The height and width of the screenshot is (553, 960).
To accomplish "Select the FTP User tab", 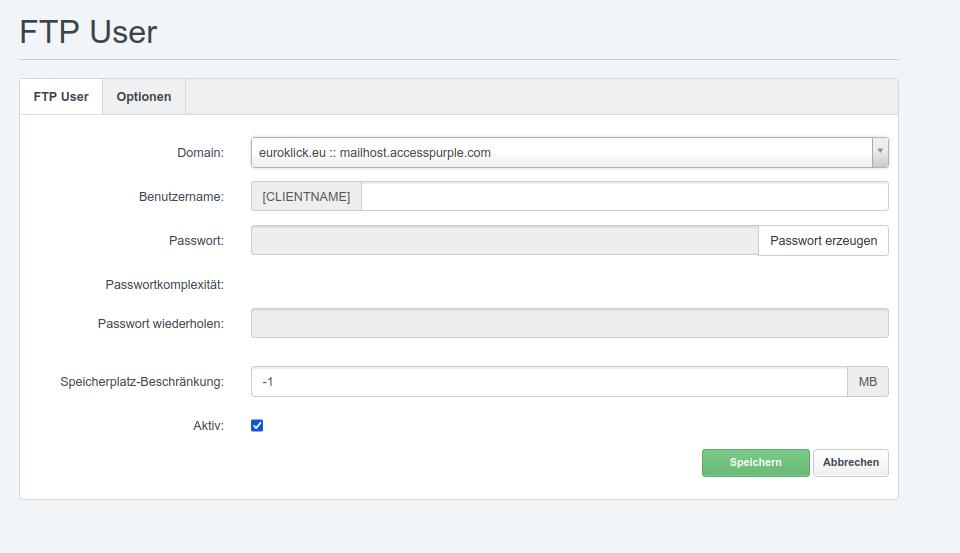I will (61, 97).
